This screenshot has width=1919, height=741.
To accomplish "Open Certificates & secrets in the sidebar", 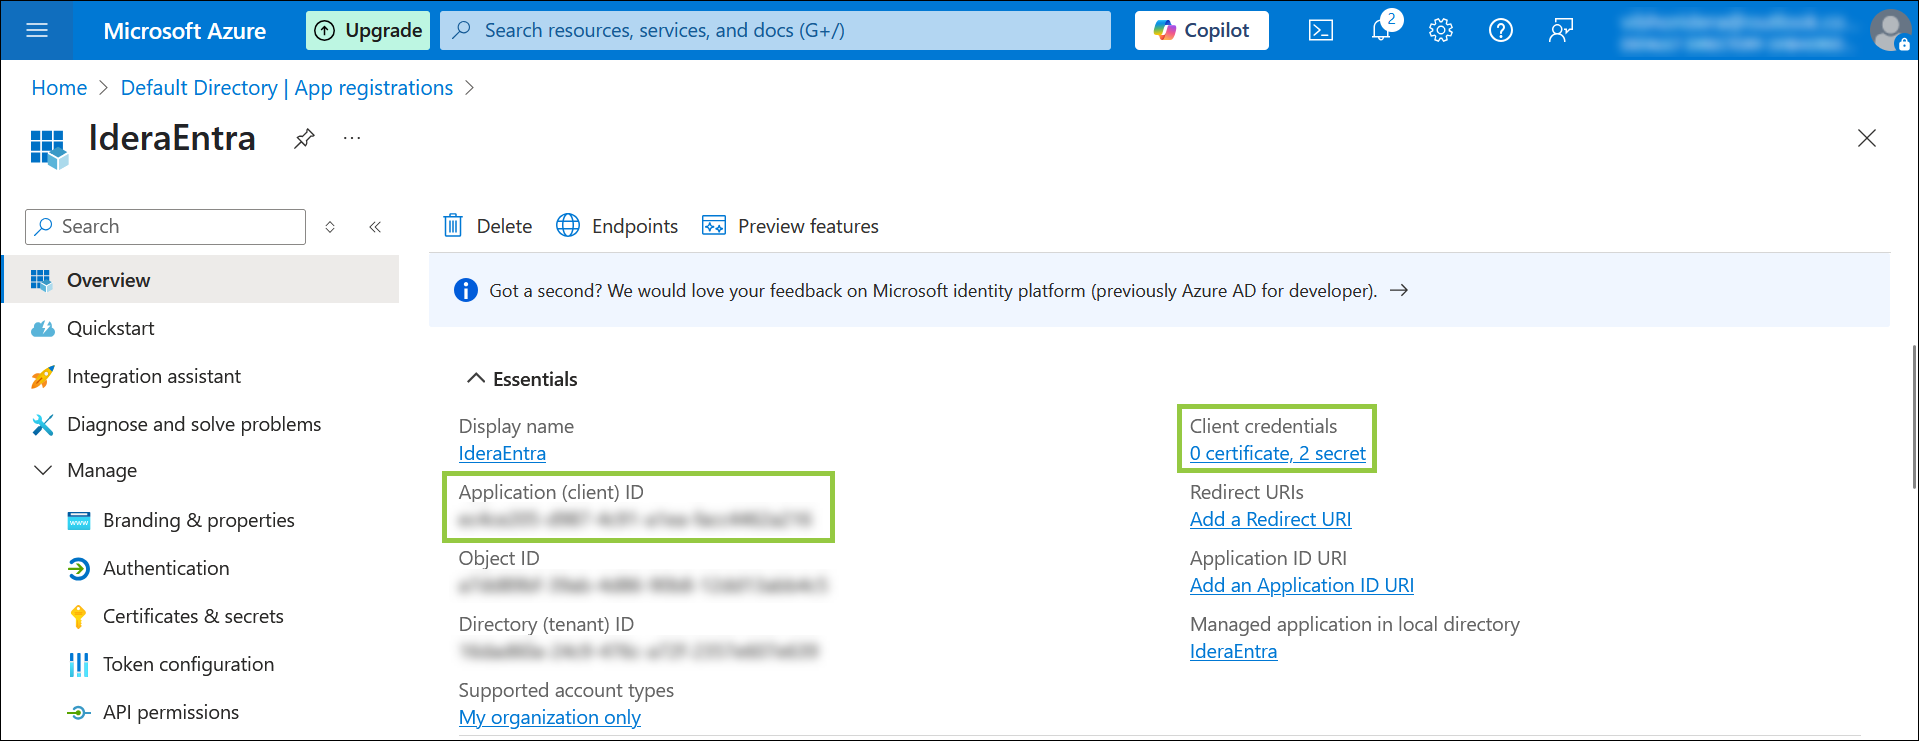I will (193, 616).
